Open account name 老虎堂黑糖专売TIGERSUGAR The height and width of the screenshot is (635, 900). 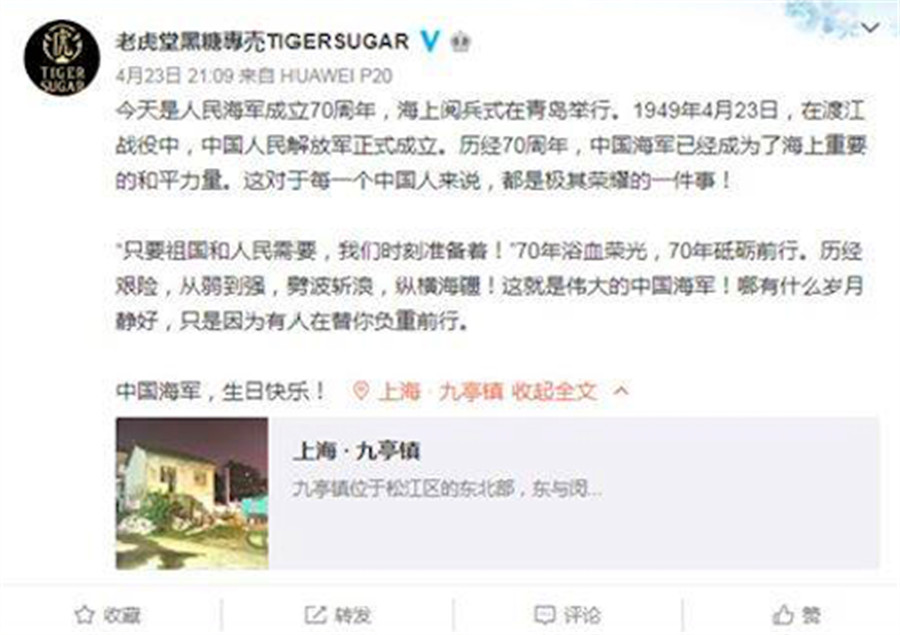262,41
